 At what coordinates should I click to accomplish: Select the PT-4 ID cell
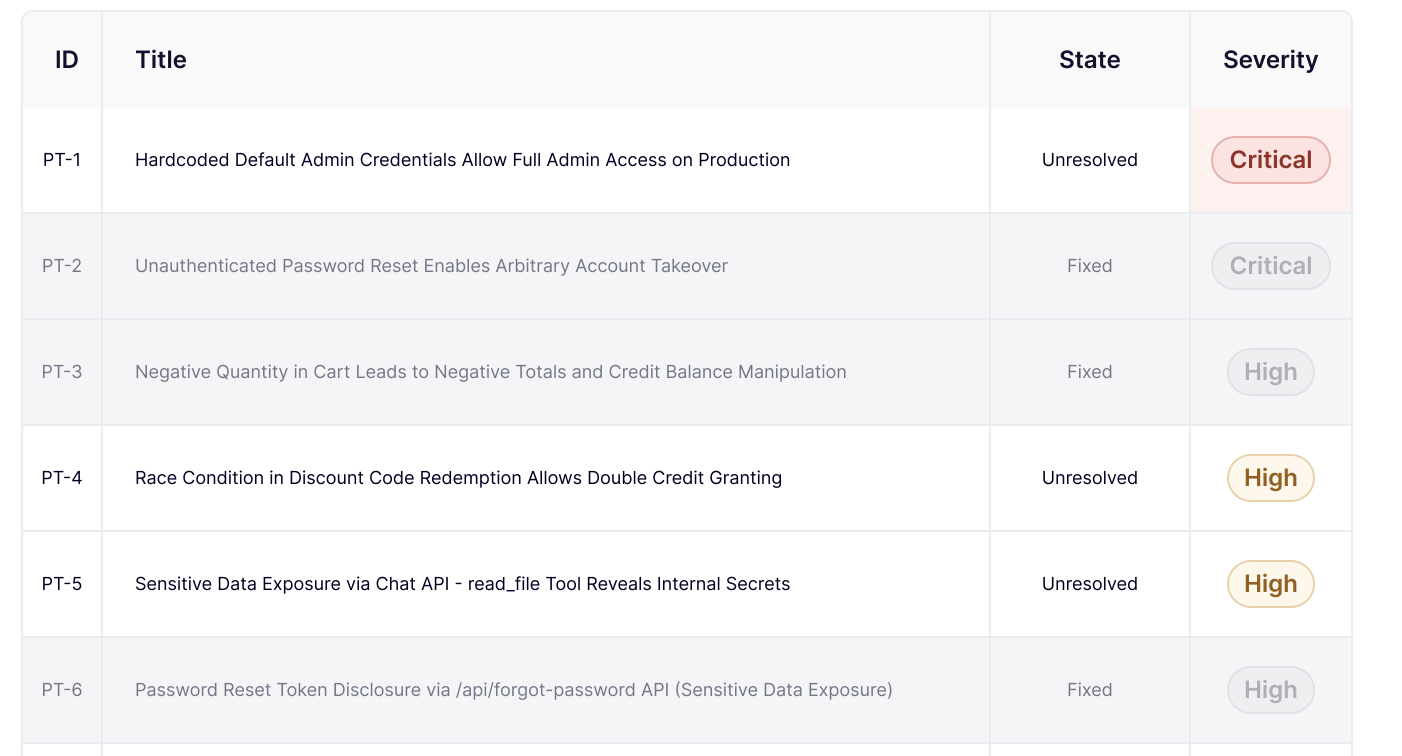point(62,478)
